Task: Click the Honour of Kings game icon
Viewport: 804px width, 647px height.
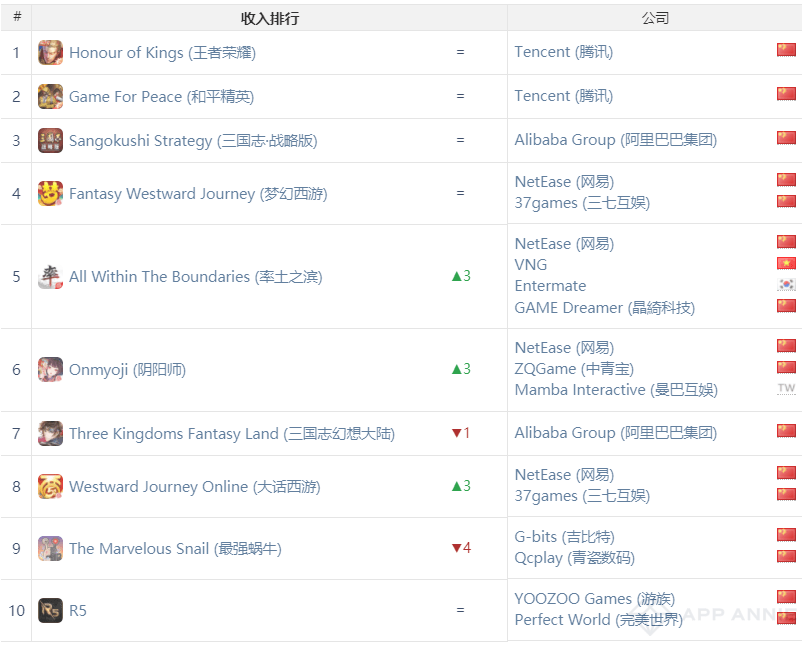Action: [x=50, y=53]
